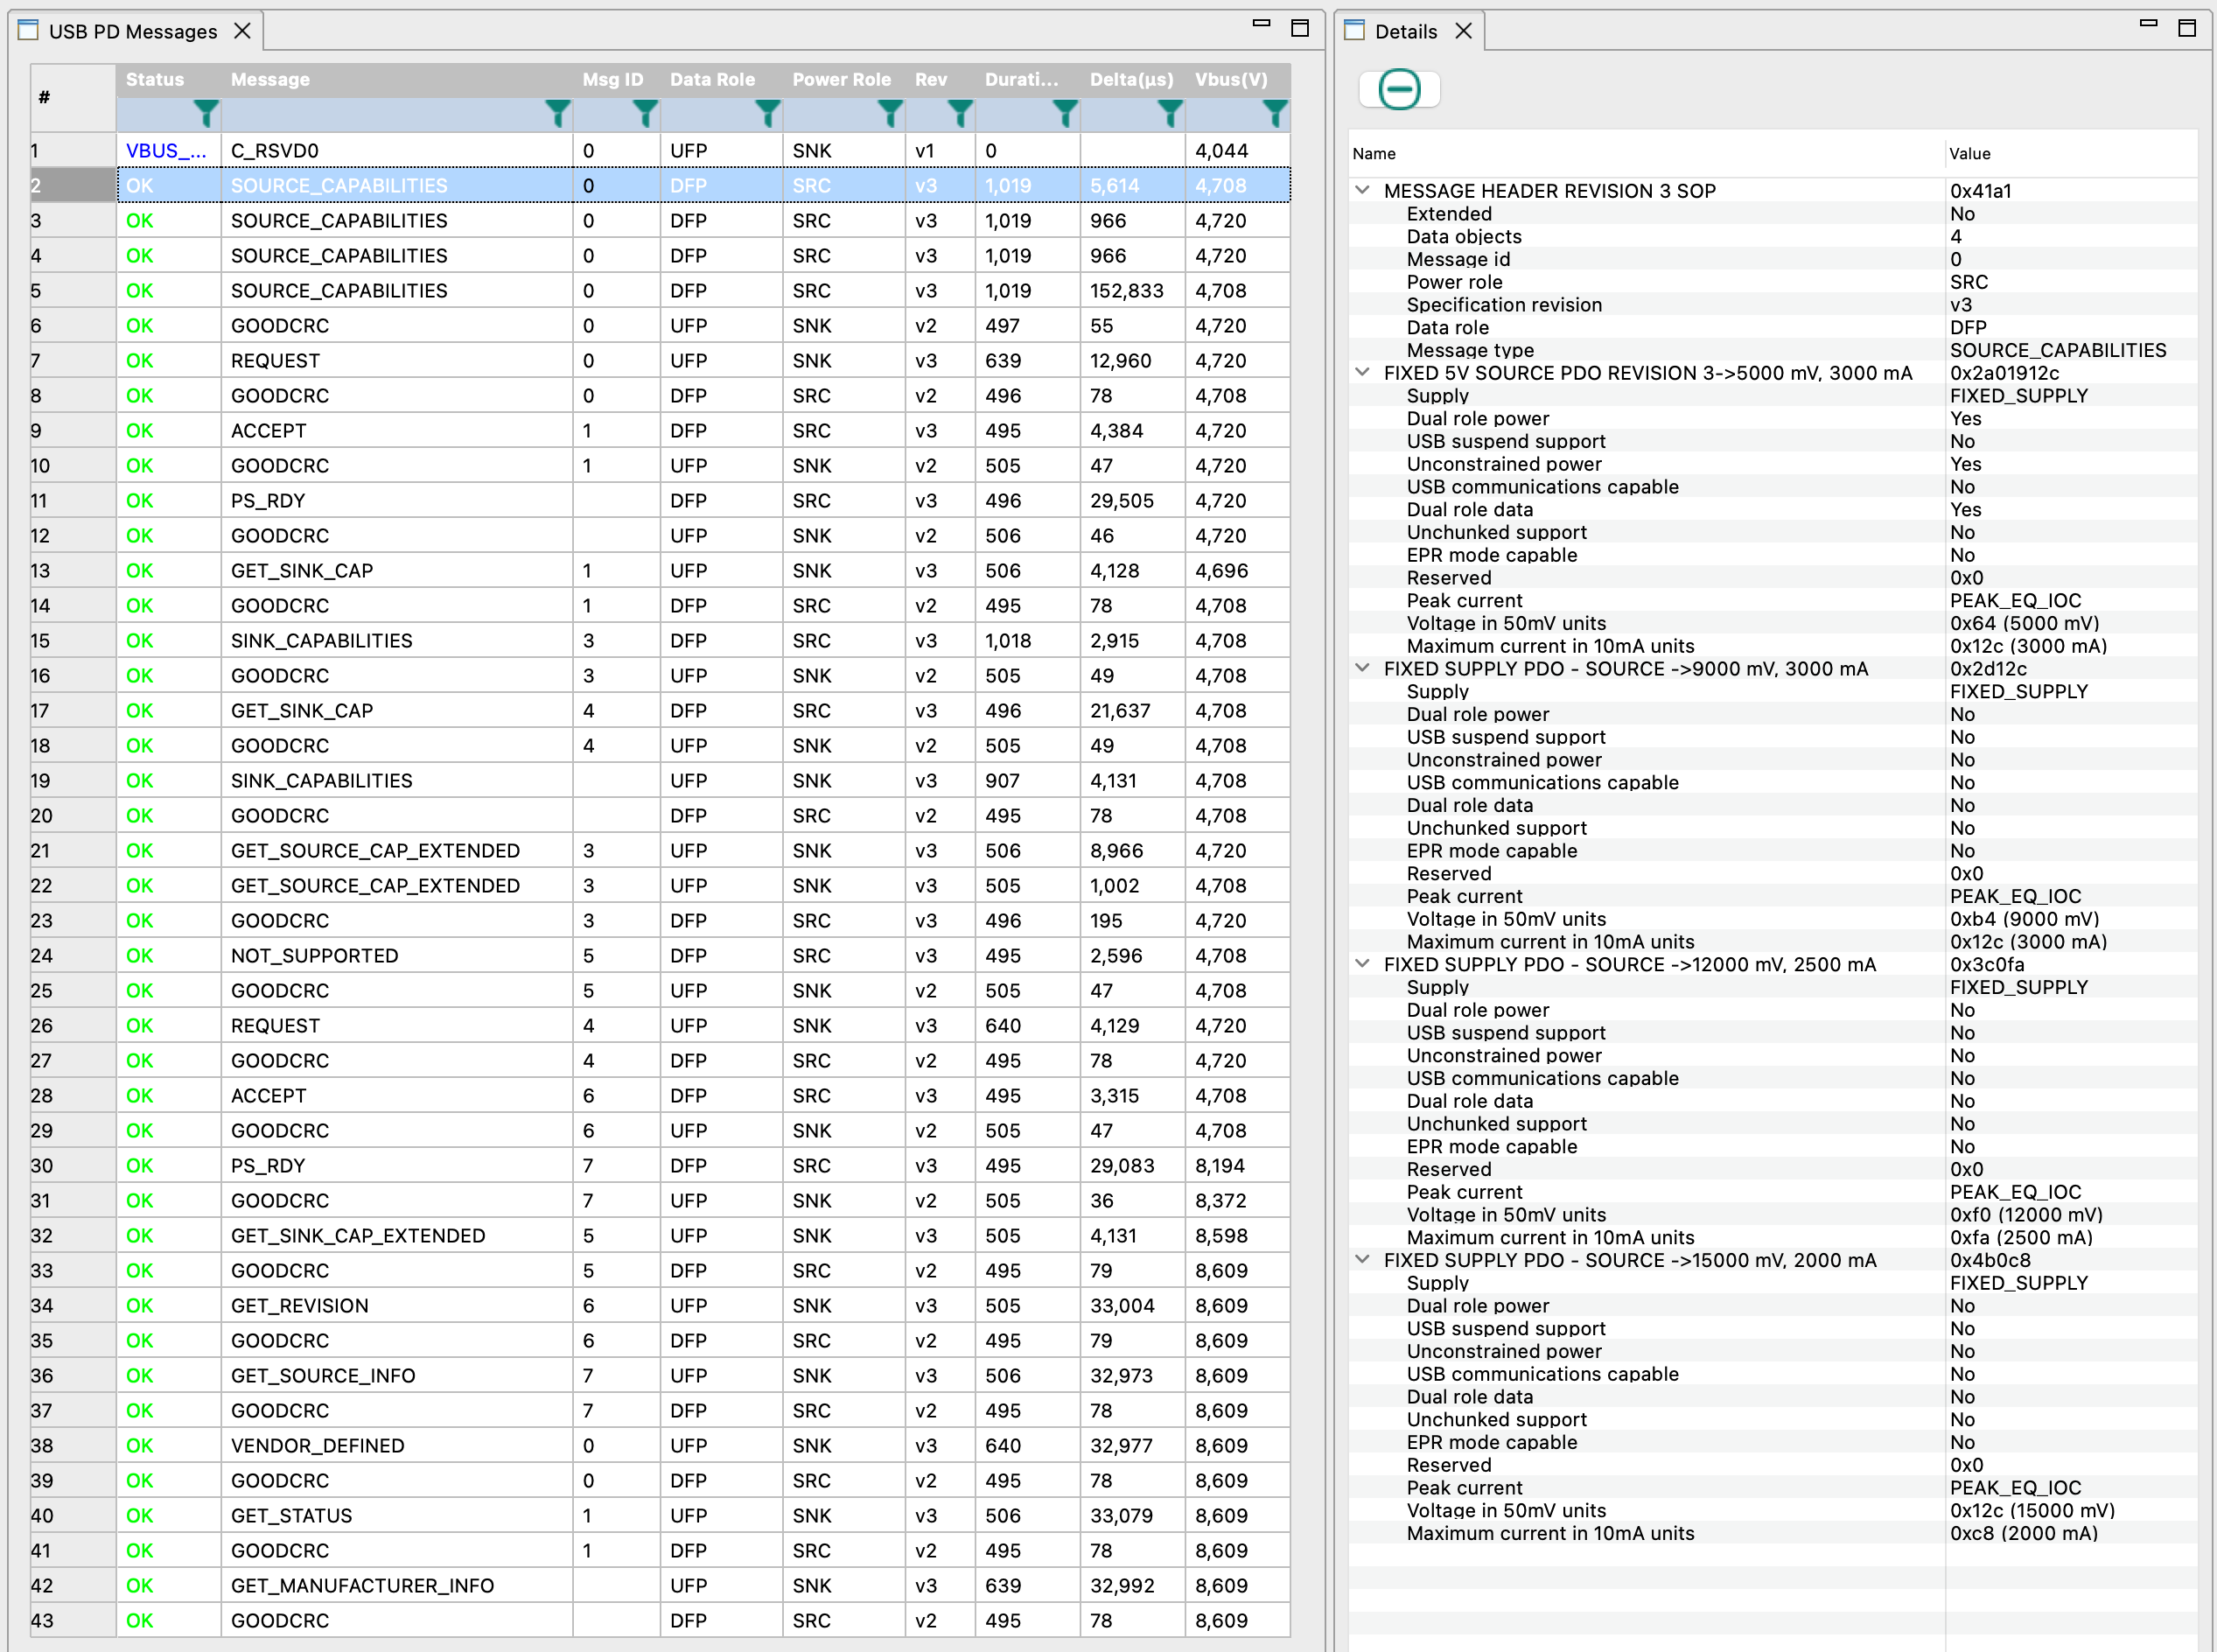Click the Status column filter icon
This screenshot has width=2217, height=1652.
coord(205,114)
